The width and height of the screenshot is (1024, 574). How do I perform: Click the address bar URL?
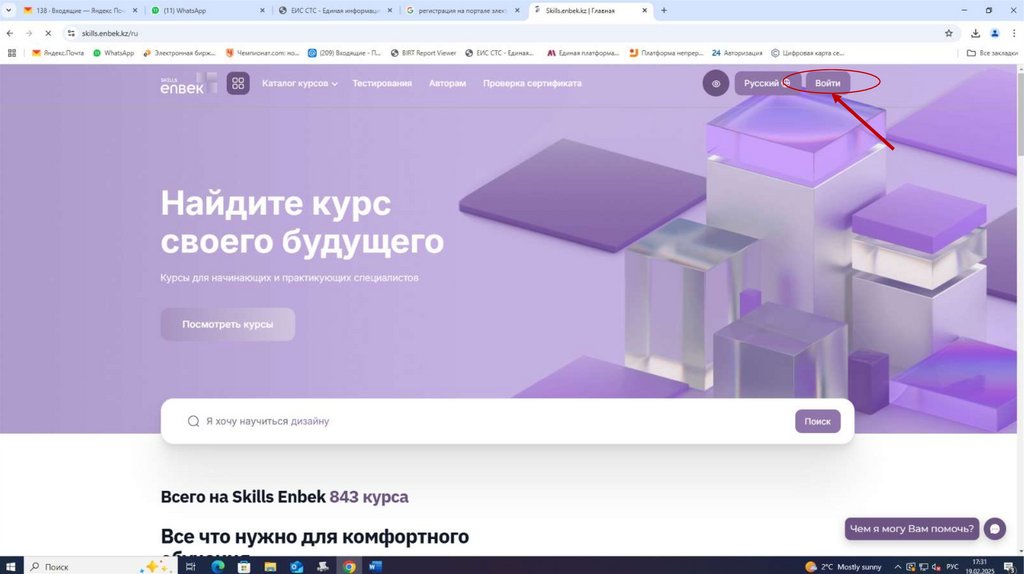(110, 33)
